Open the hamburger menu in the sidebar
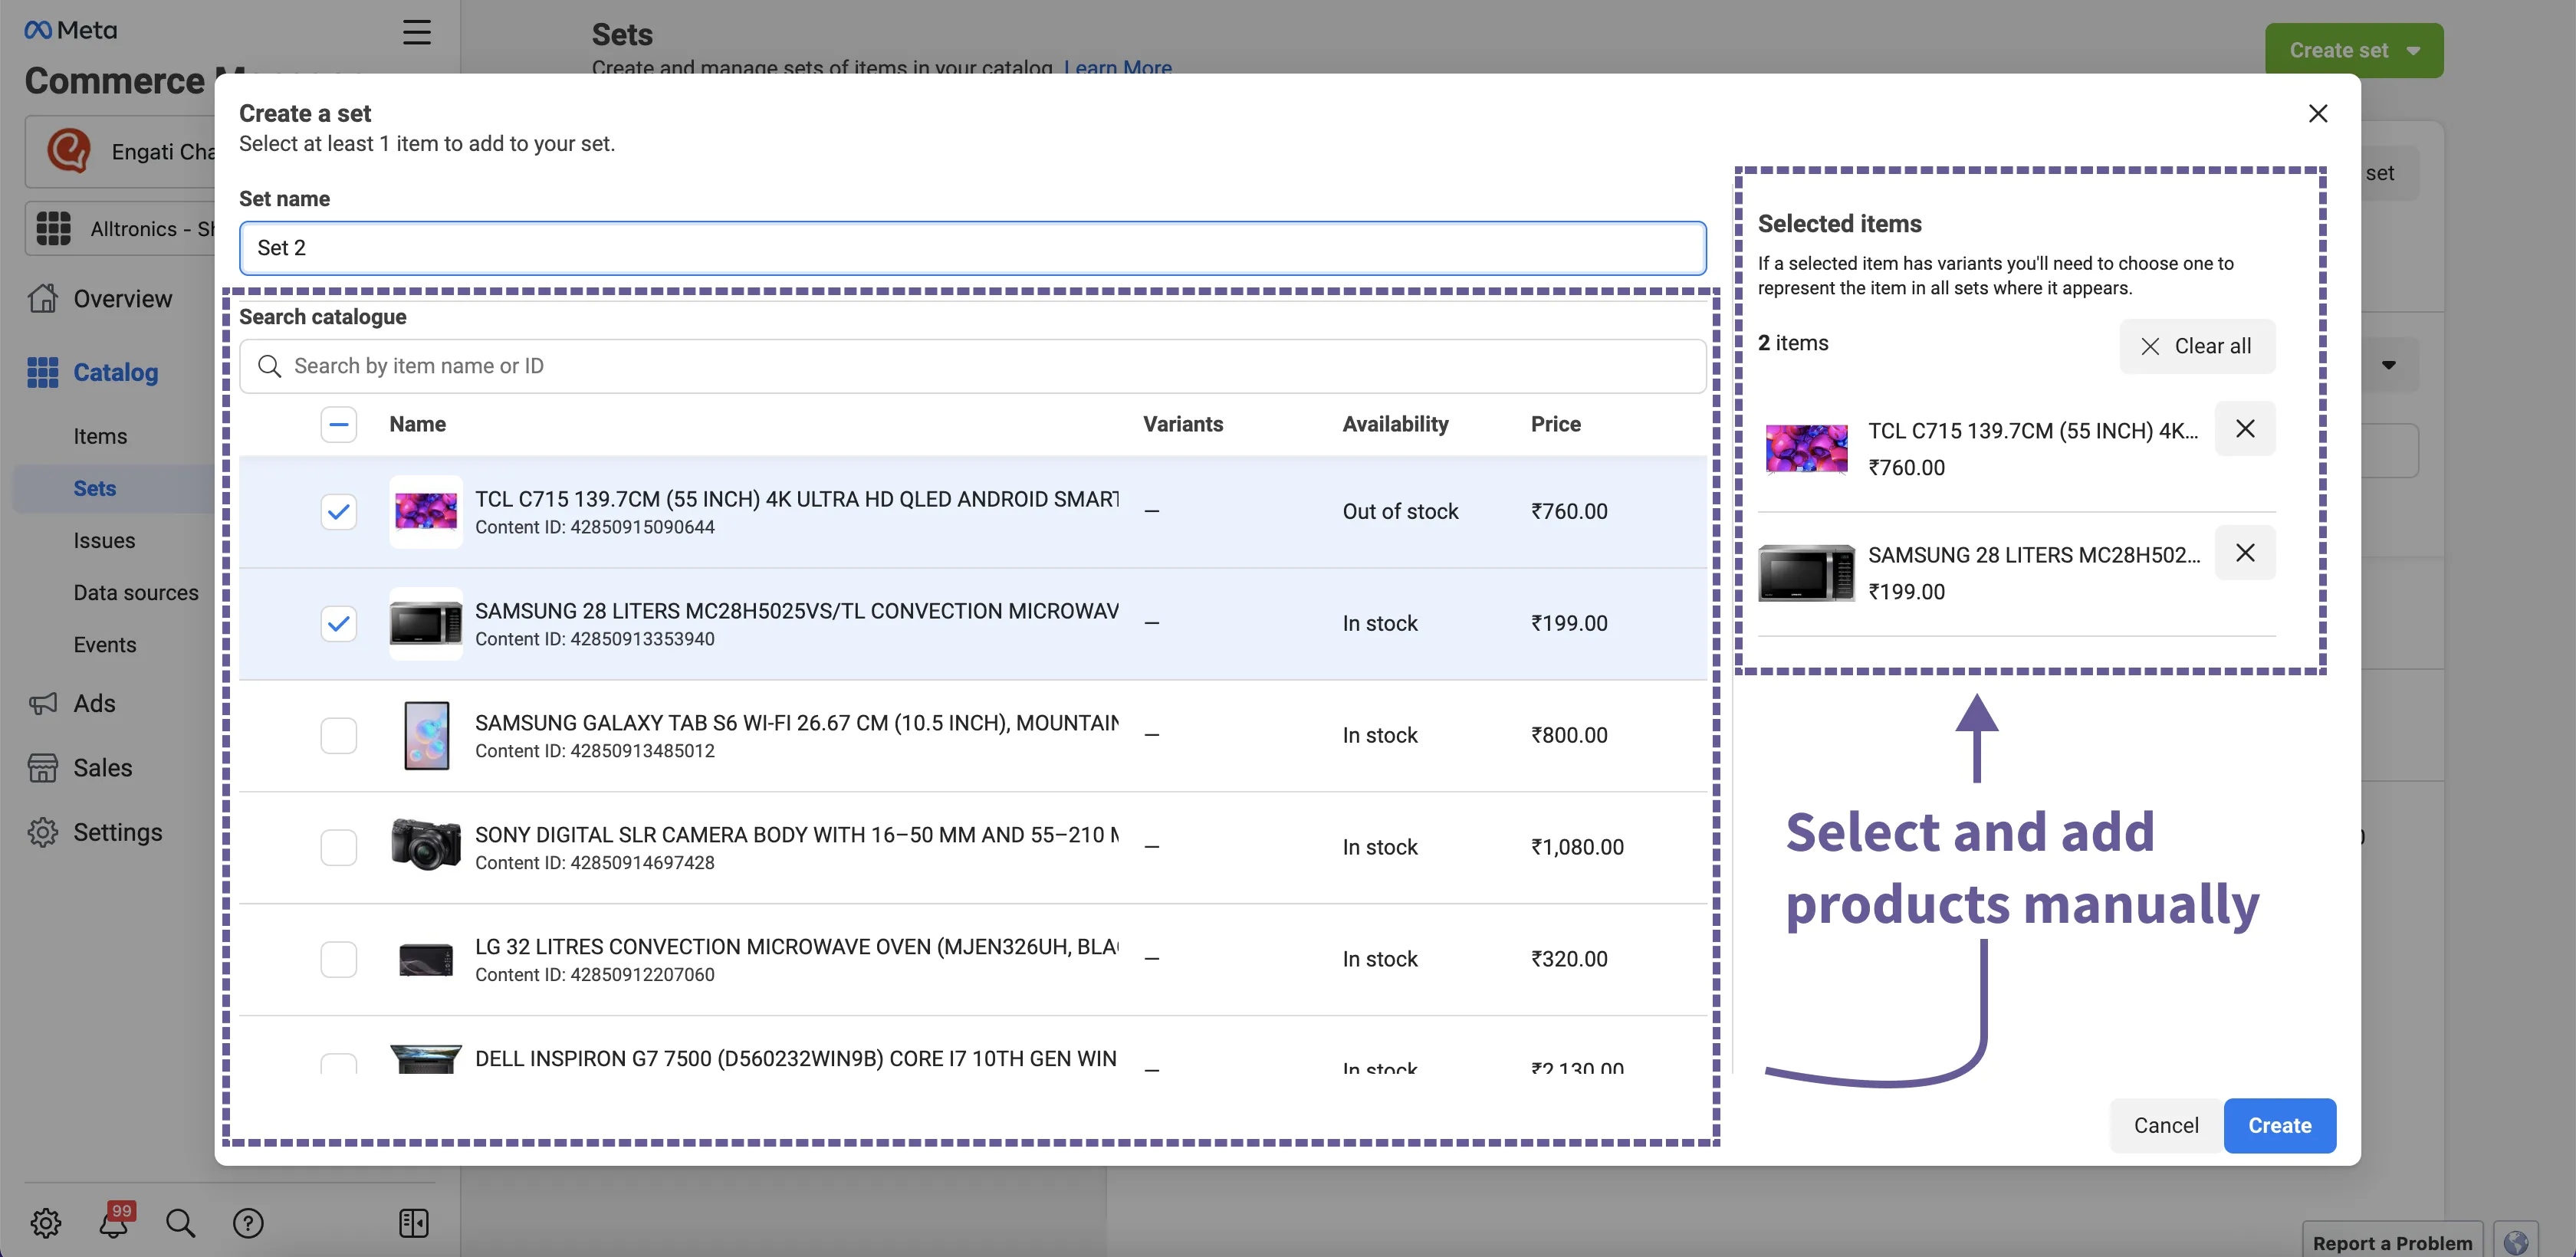The height and width of the screenshot is (1257, 2576). 416,32
